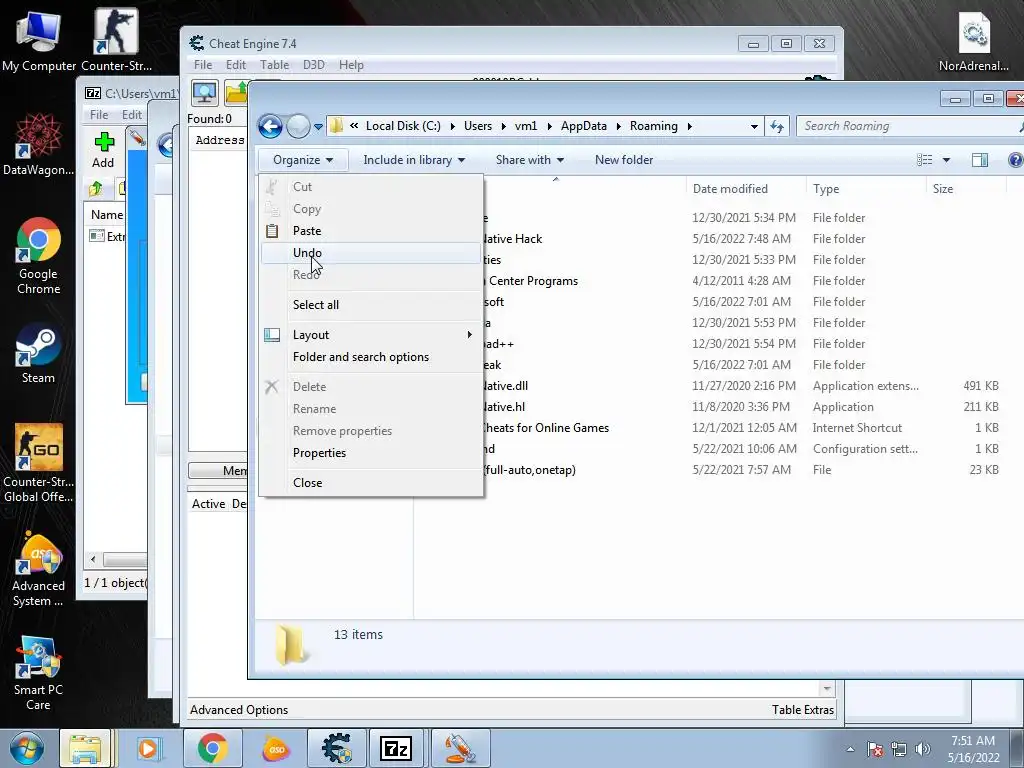Open Windows Media Player taskbar icon
The image size is (1024, 768).
[148, 748]
